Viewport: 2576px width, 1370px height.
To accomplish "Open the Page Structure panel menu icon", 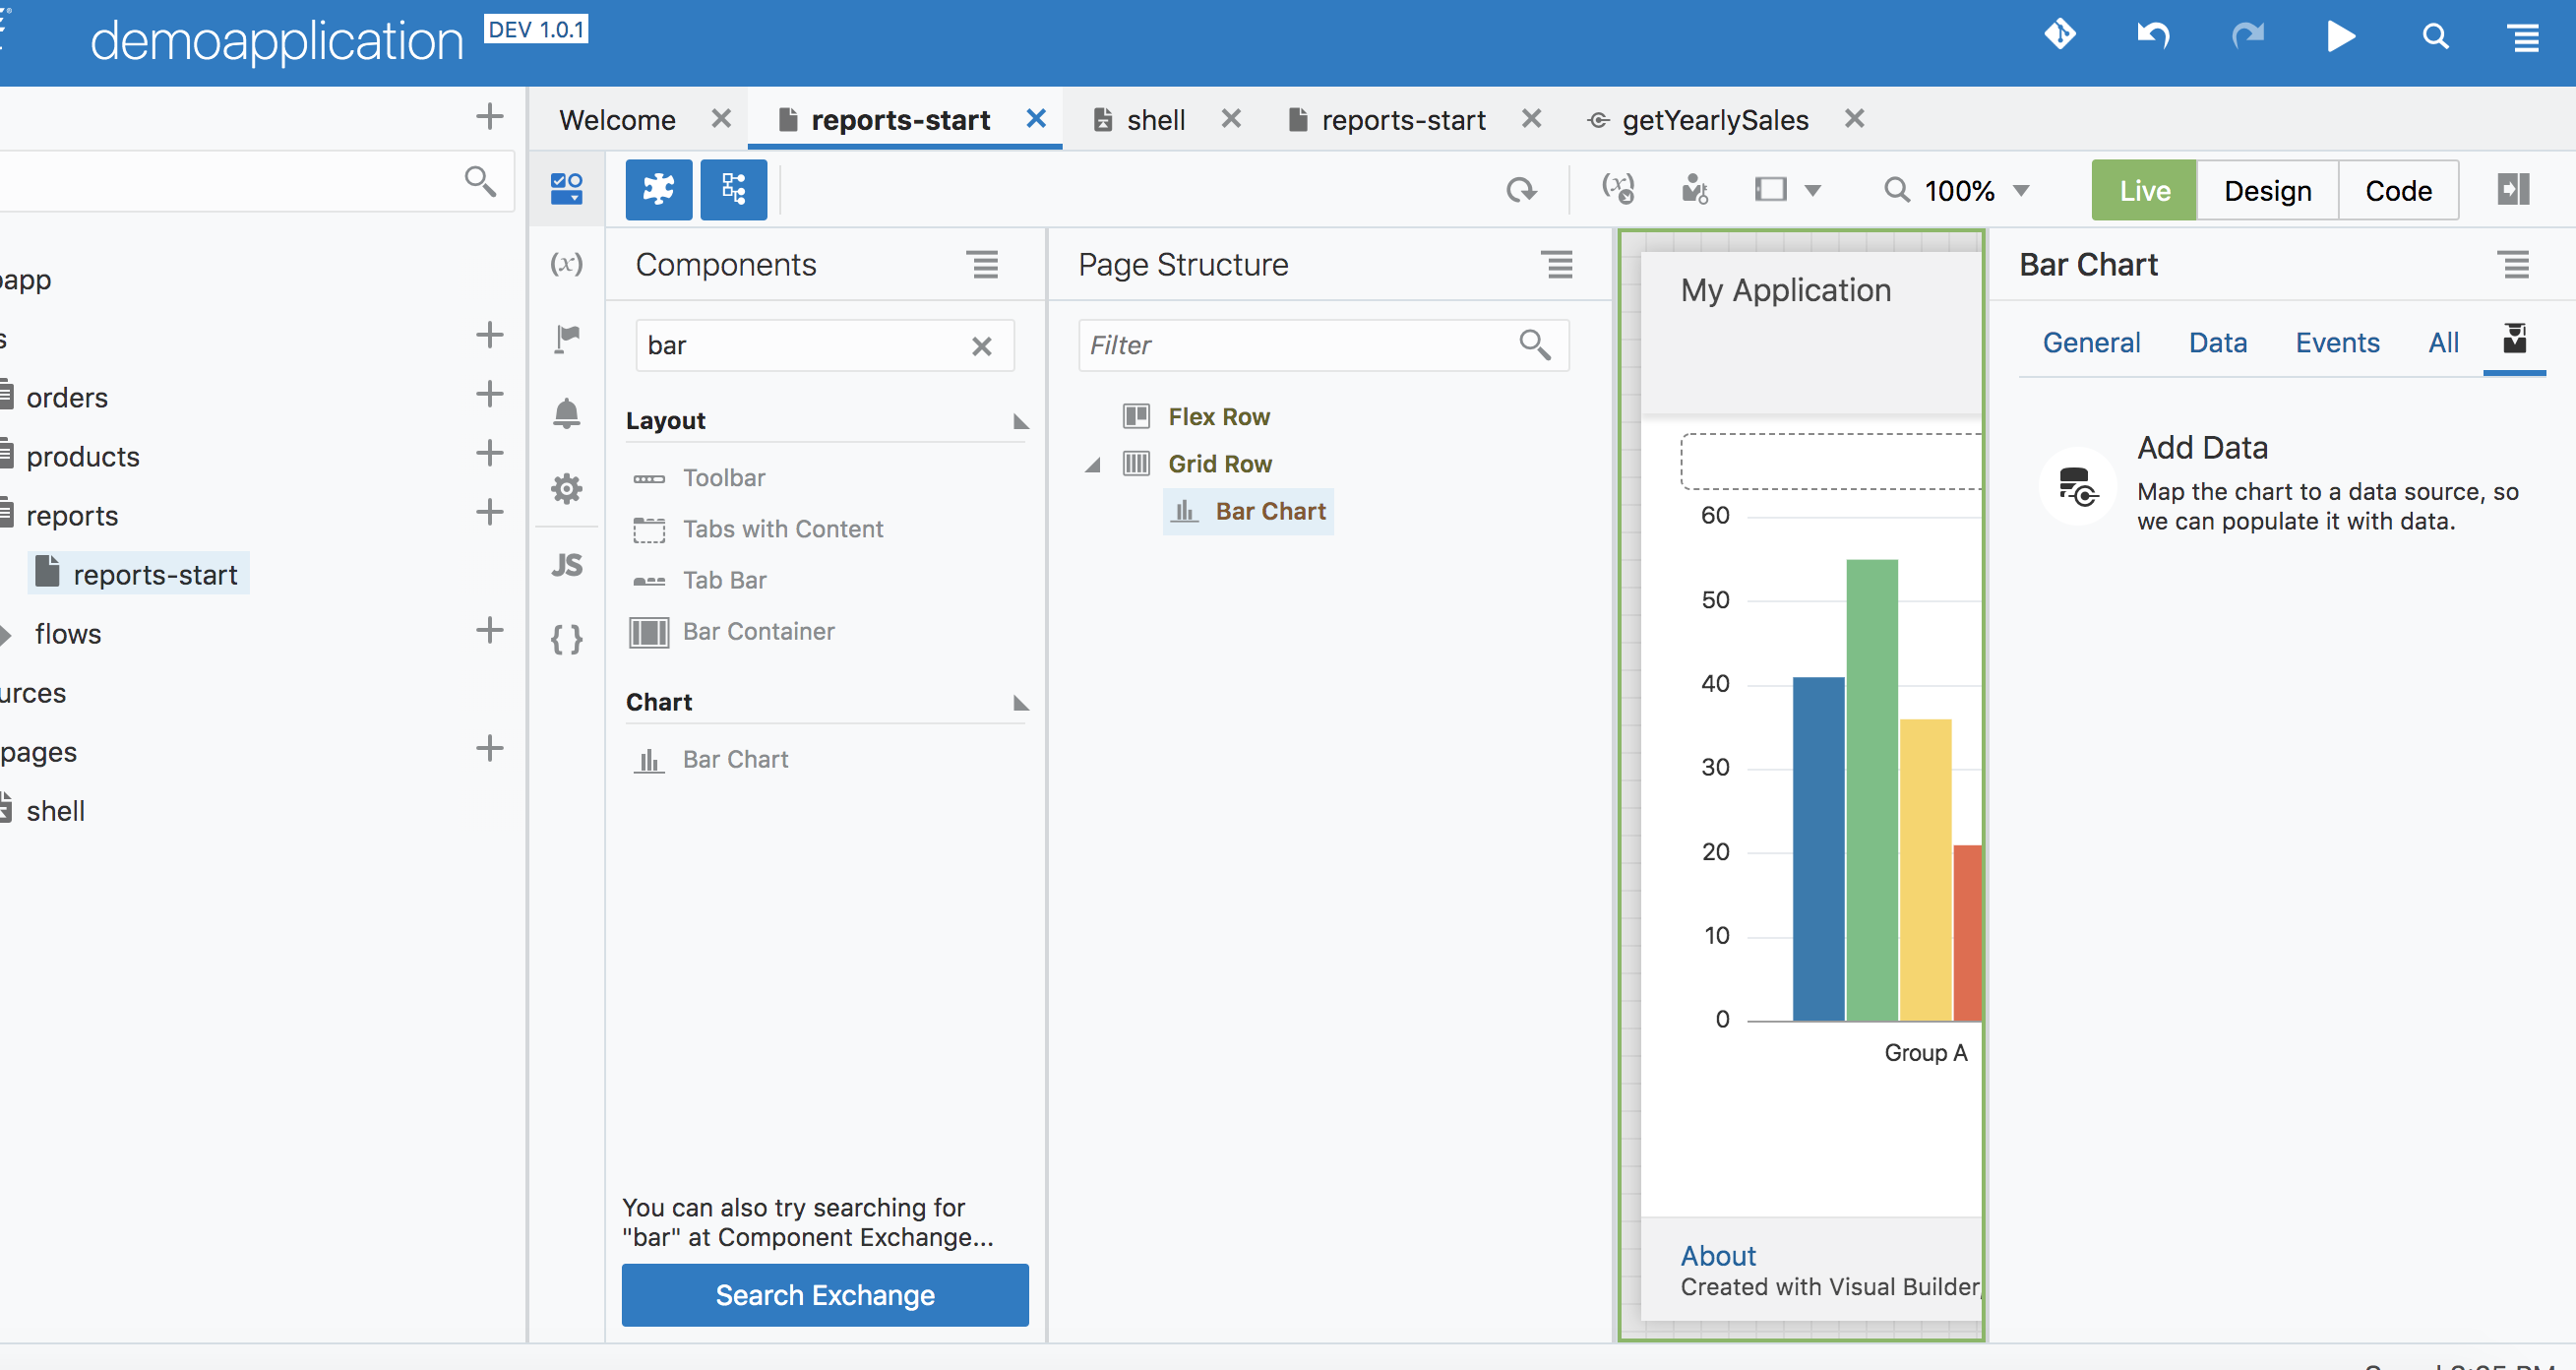I will coord(1558,265).
